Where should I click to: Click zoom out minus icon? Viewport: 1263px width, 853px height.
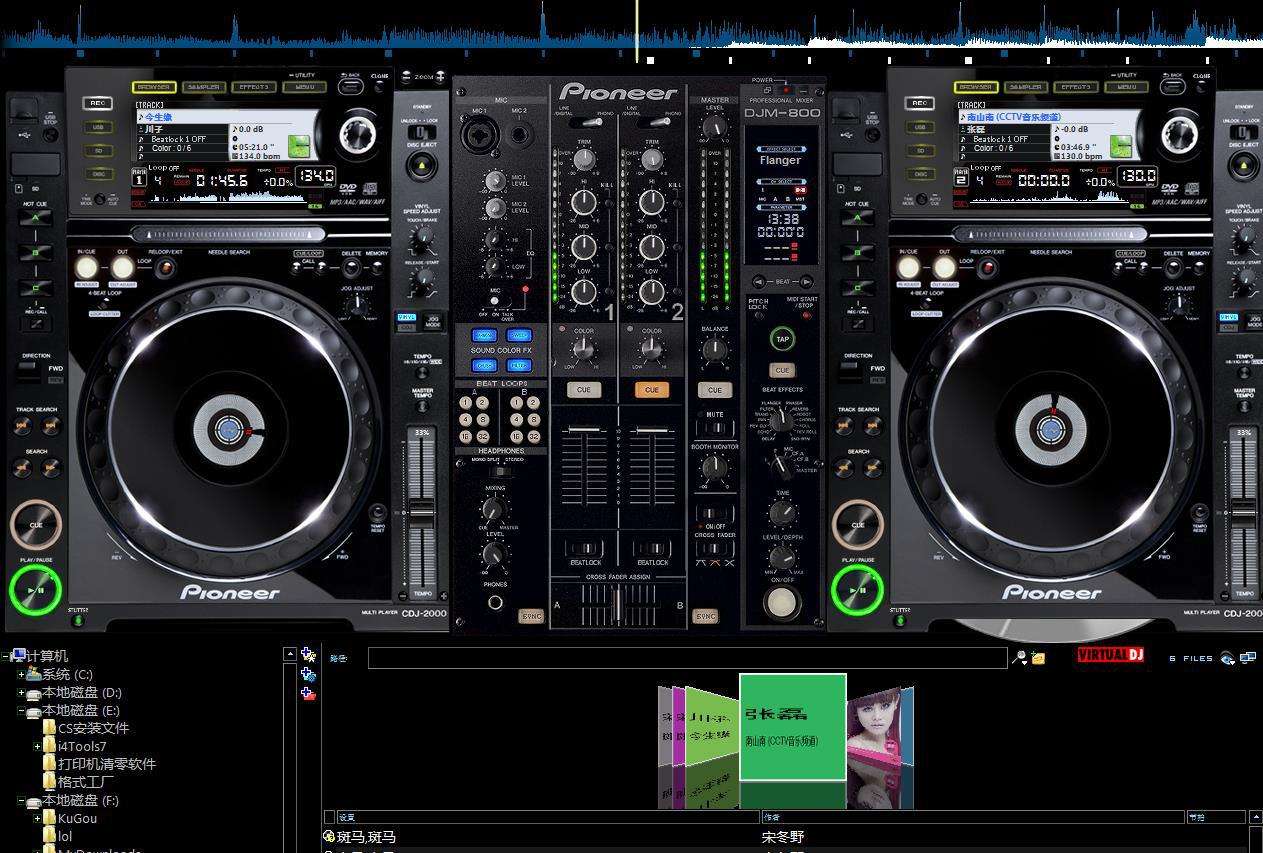(x=406, y=75)
